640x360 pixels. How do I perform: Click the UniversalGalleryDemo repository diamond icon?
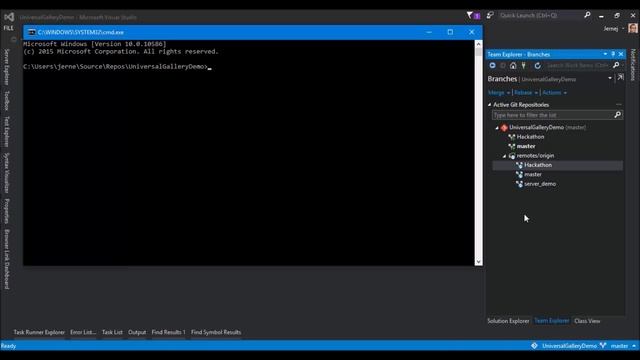[504, 128]
